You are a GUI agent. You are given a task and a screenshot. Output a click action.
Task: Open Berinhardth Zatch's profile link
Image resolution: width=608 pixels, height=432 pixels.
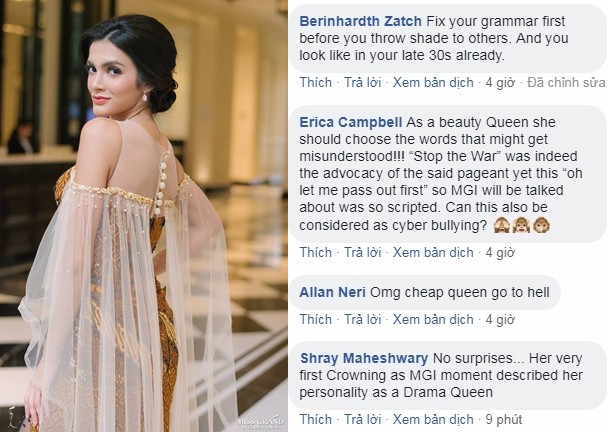tap(360, 21)
